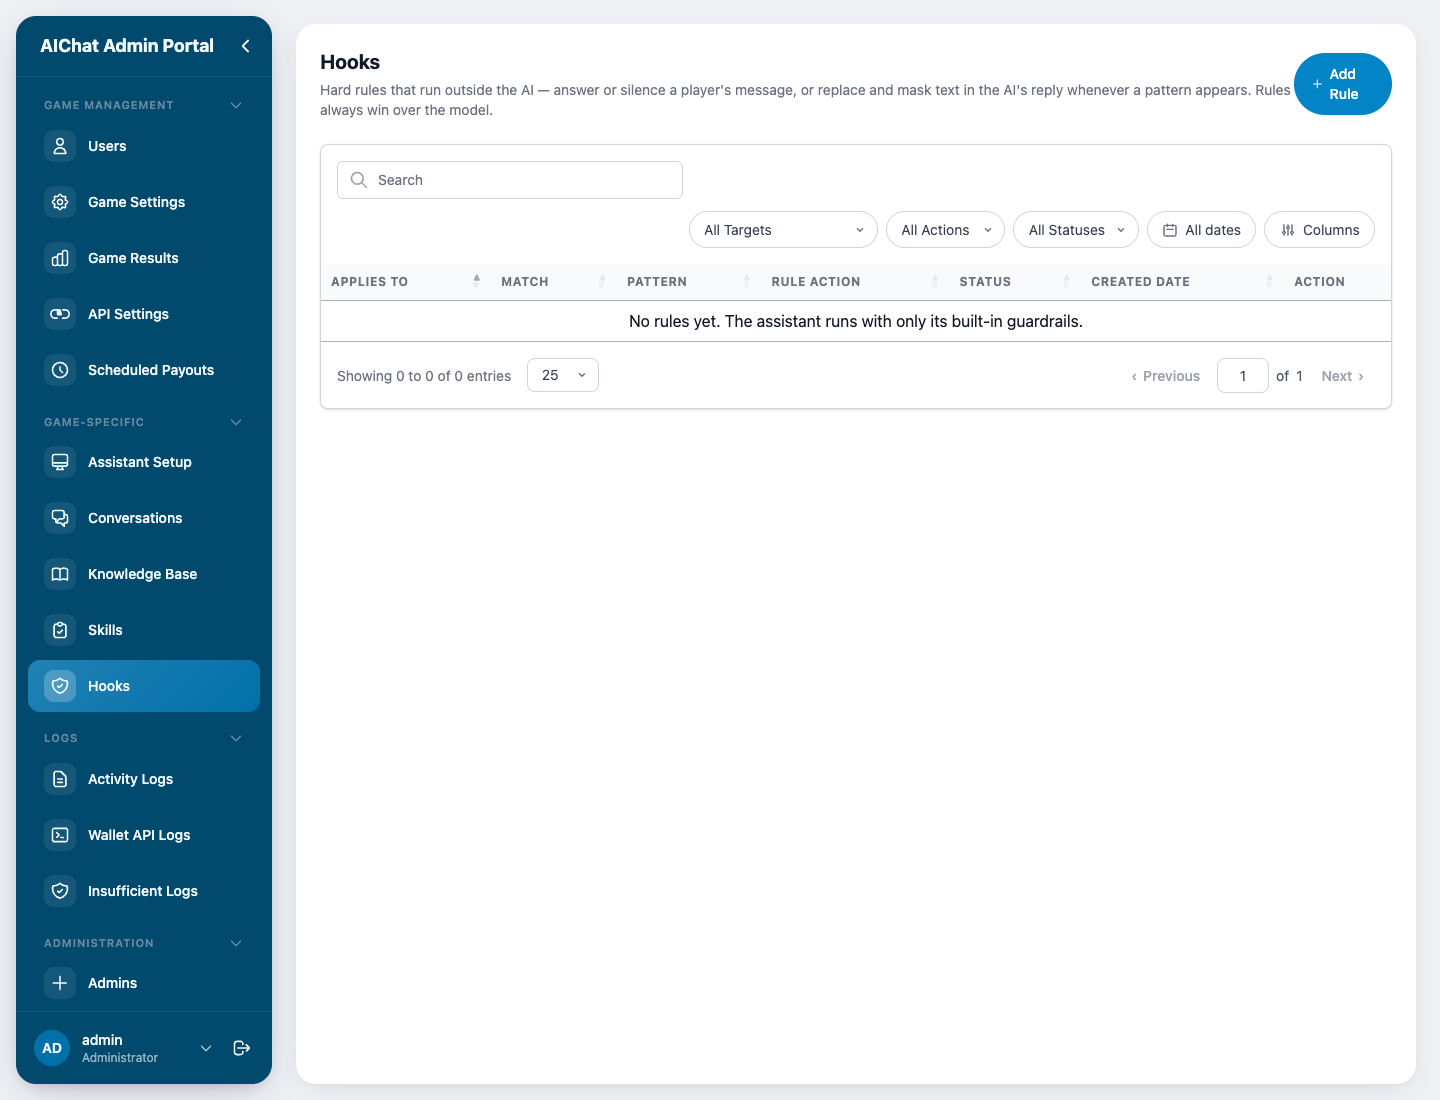Click the Game Results bar chart icon
Viewport: 1440px width, 1100px height.
[x=60, y=258]
